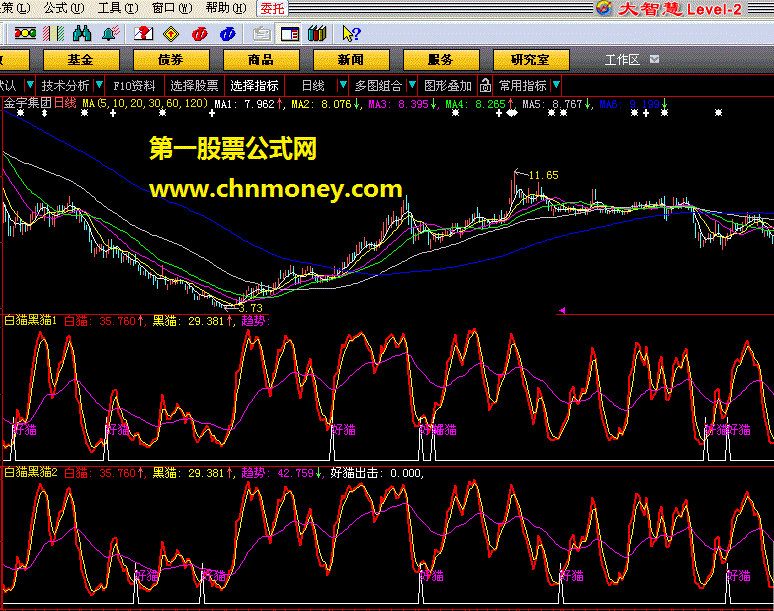Click the 工作区 label
The width and height of the screenshot is (774, 611).
622,60
